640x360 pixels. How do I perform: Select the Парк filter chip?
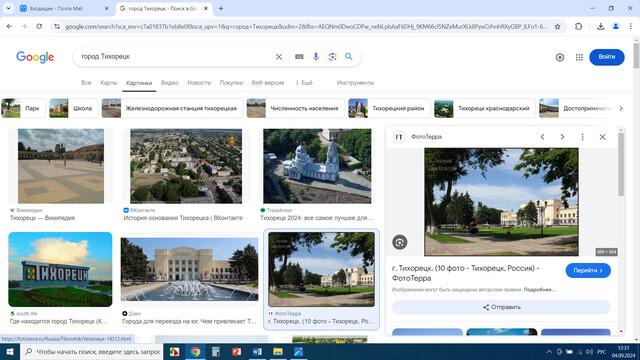click(x=23, y=108)
